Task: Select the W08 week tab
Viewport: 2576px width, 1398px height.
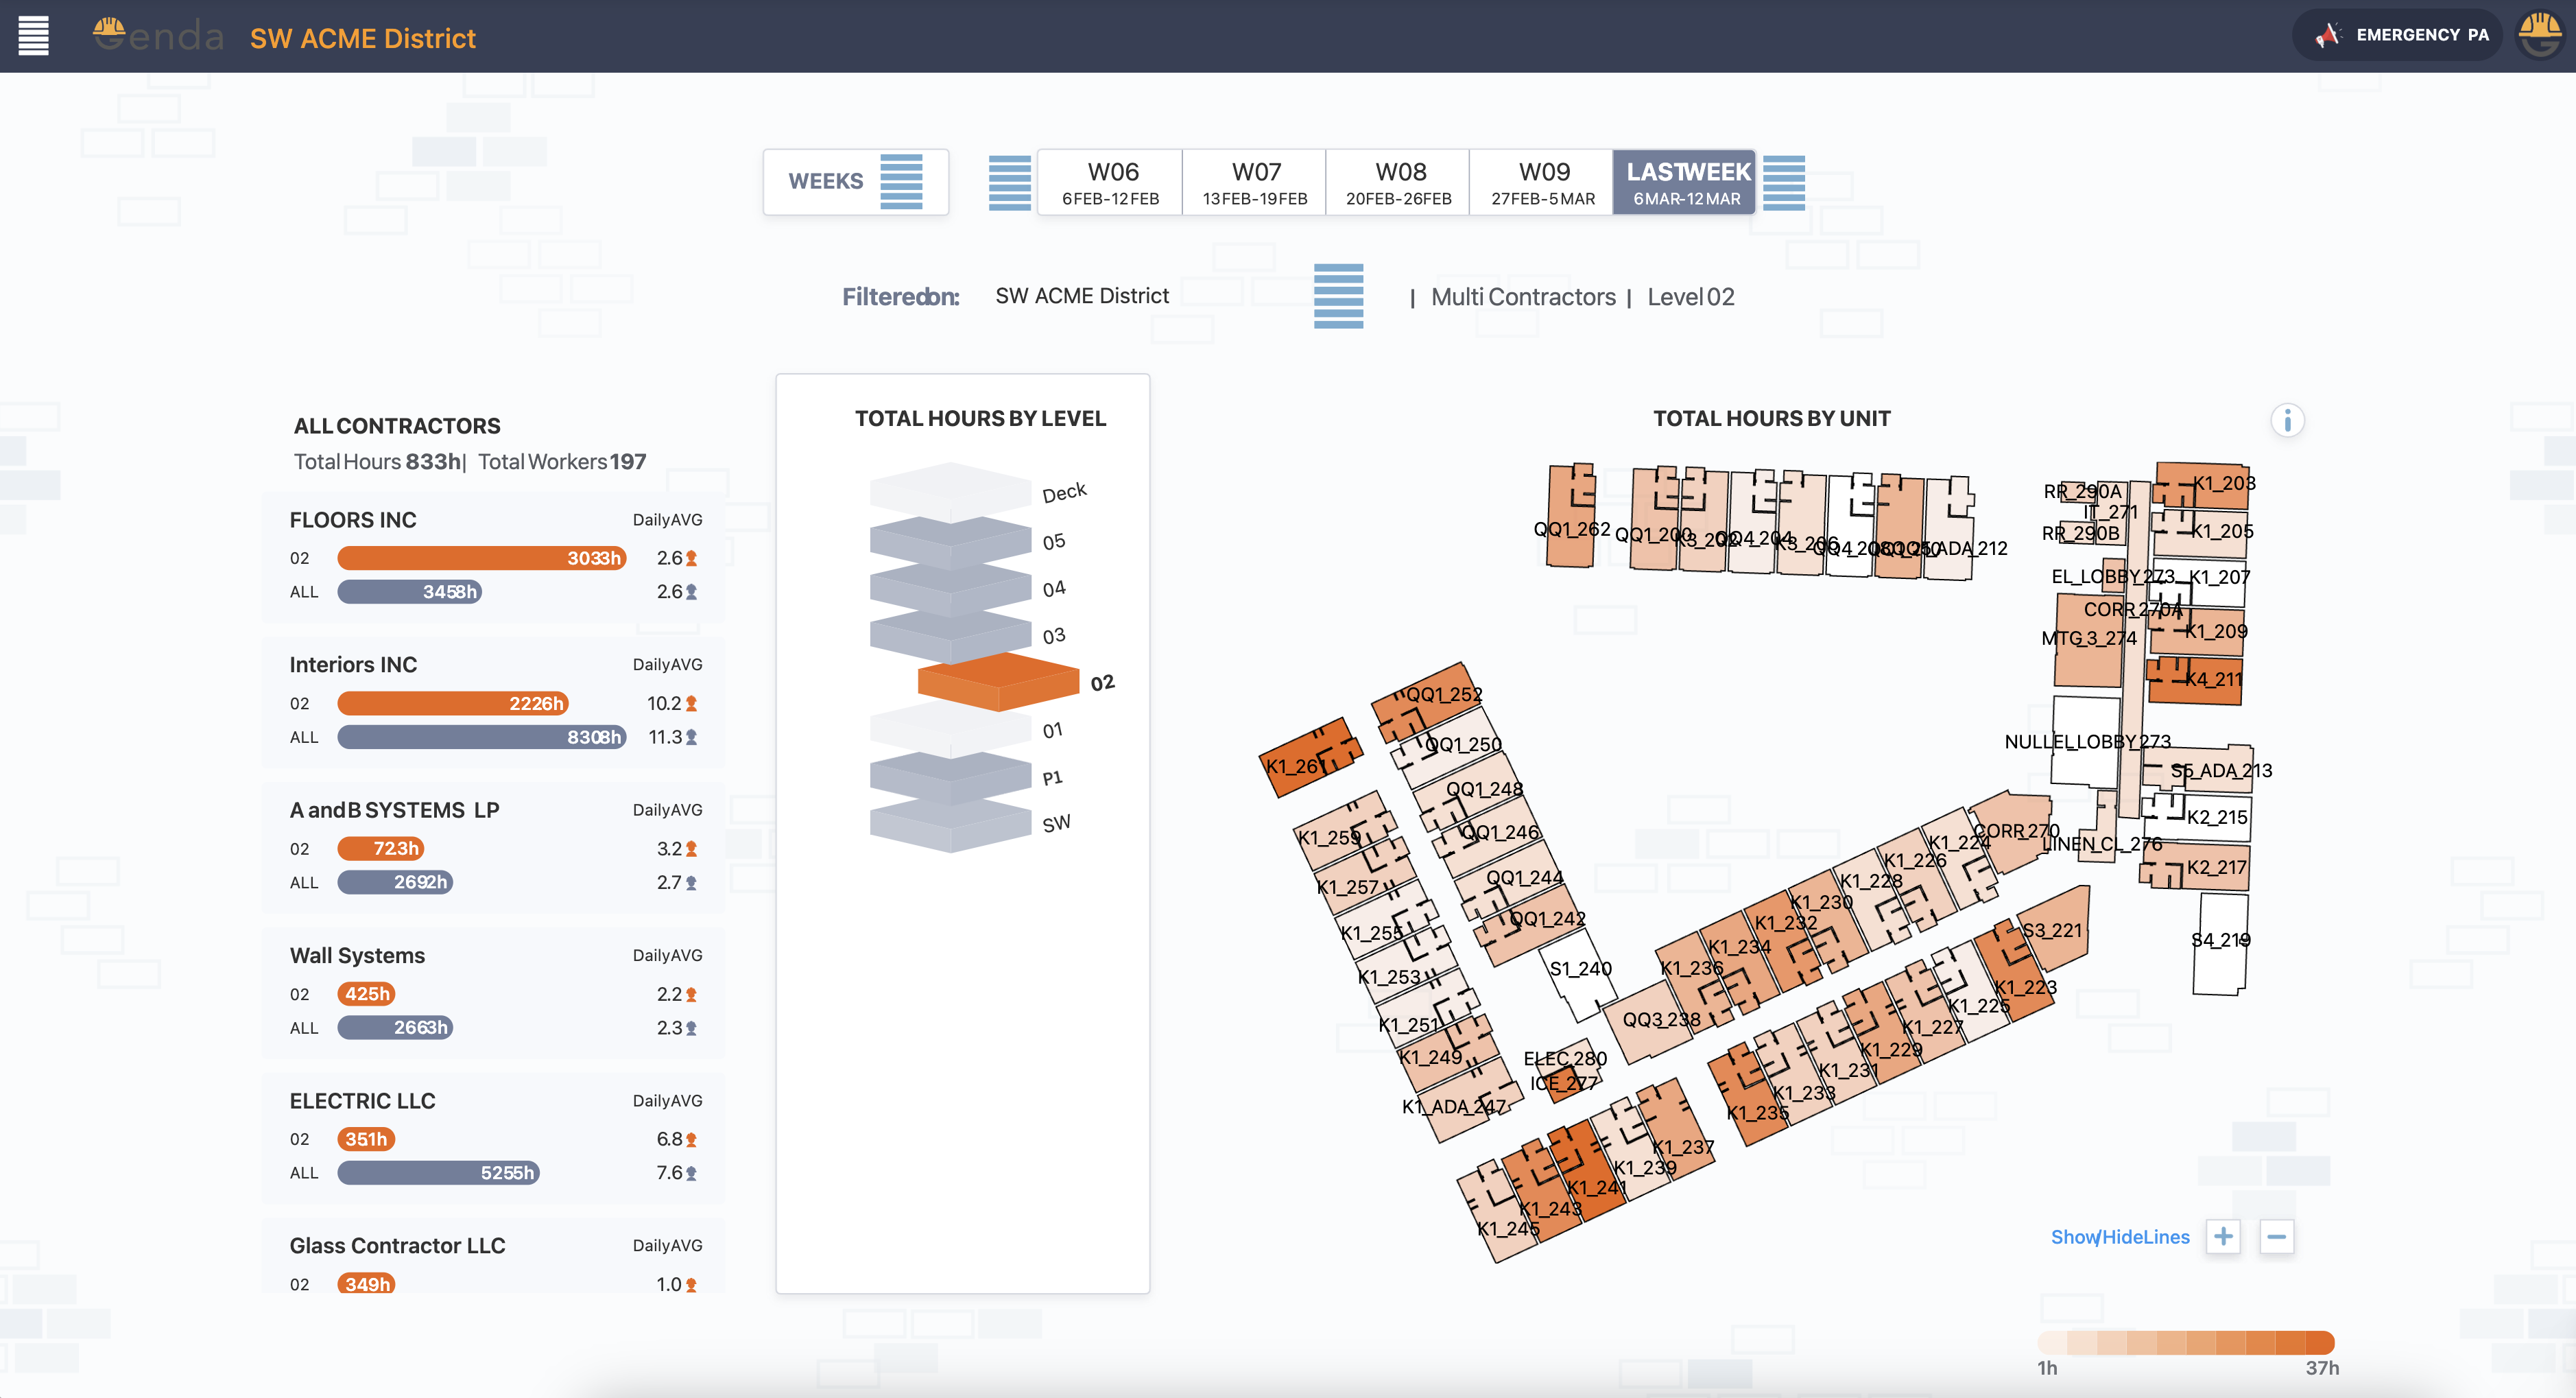Action: point(1398,182)
